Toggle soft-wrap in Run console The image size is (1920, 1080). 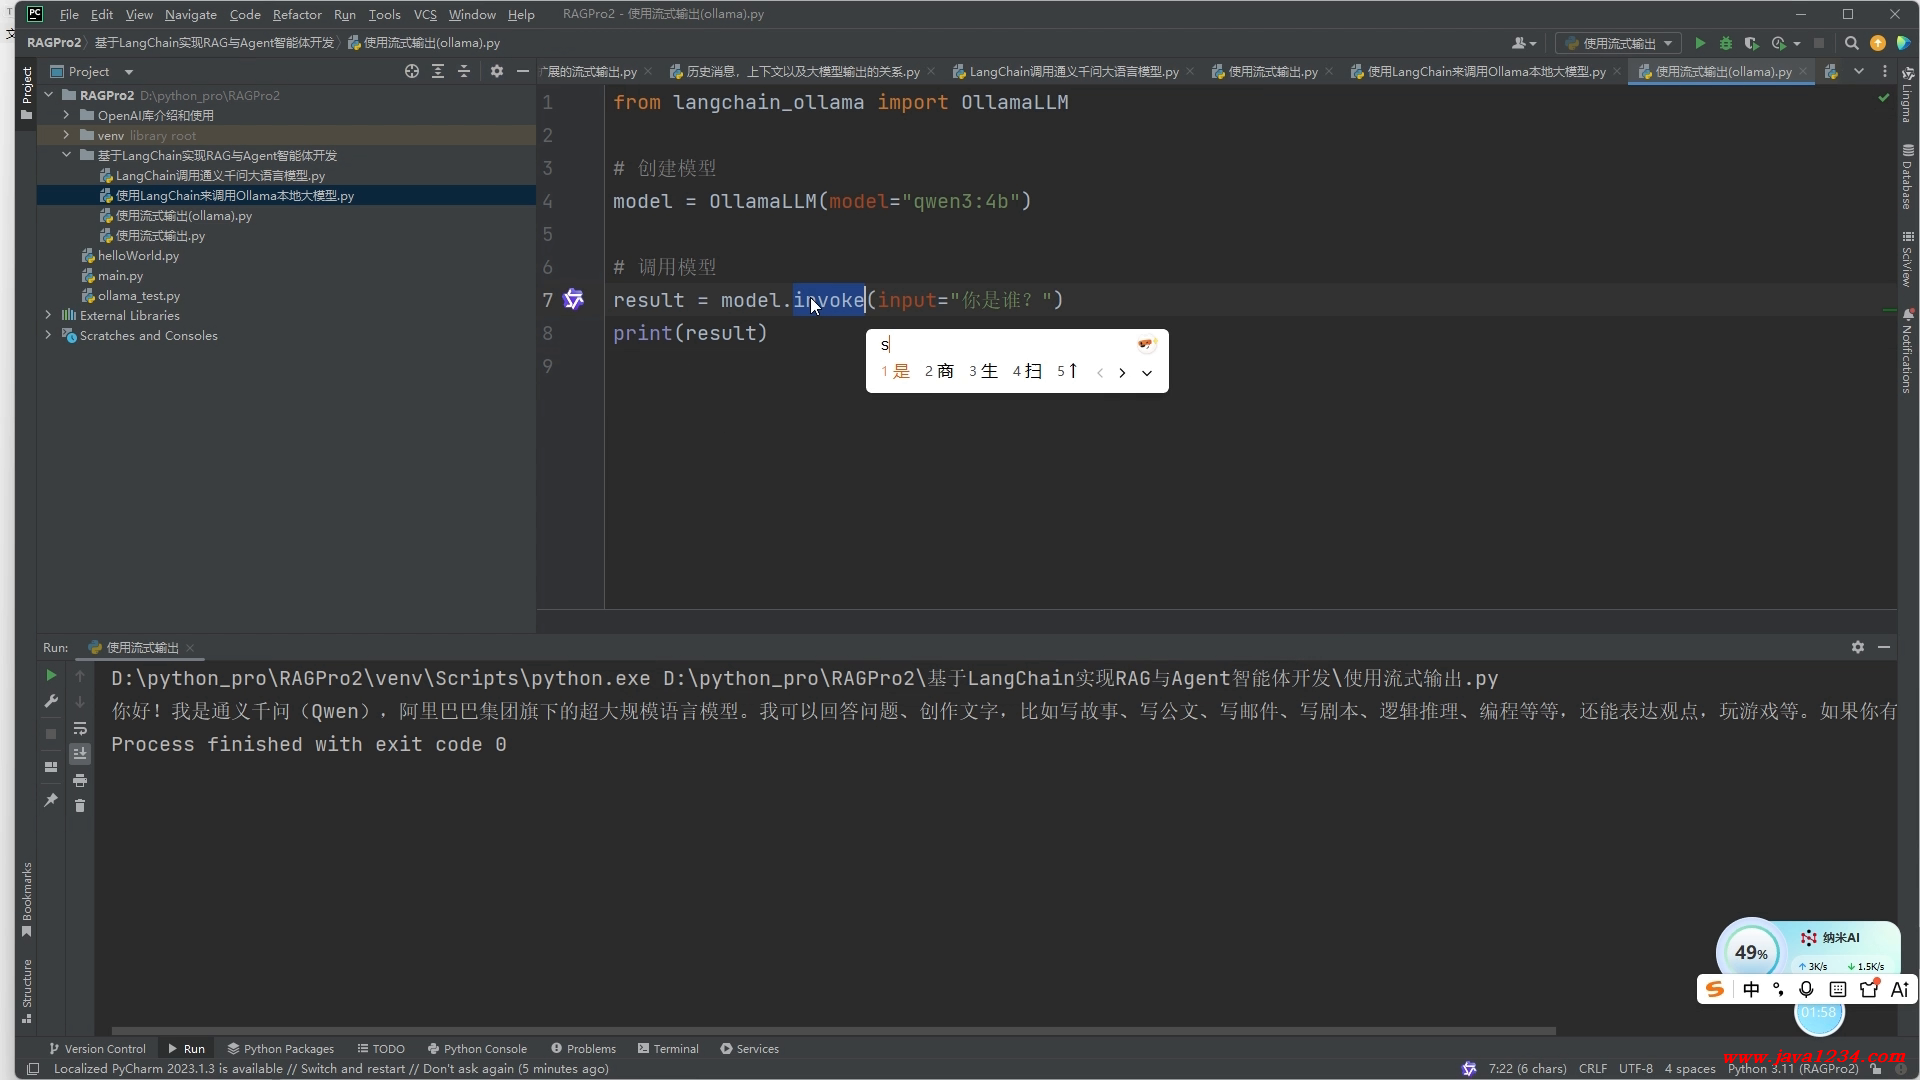point(80,728)
